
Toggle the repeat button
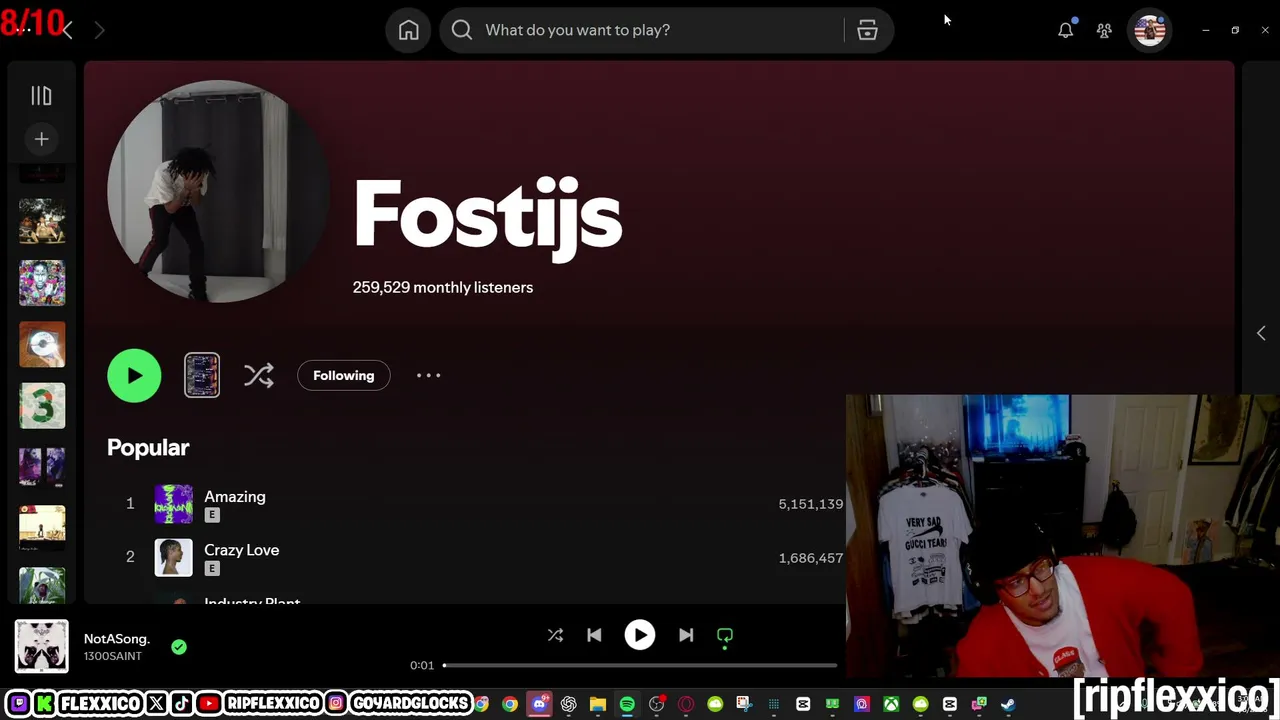tap(725, 635)
